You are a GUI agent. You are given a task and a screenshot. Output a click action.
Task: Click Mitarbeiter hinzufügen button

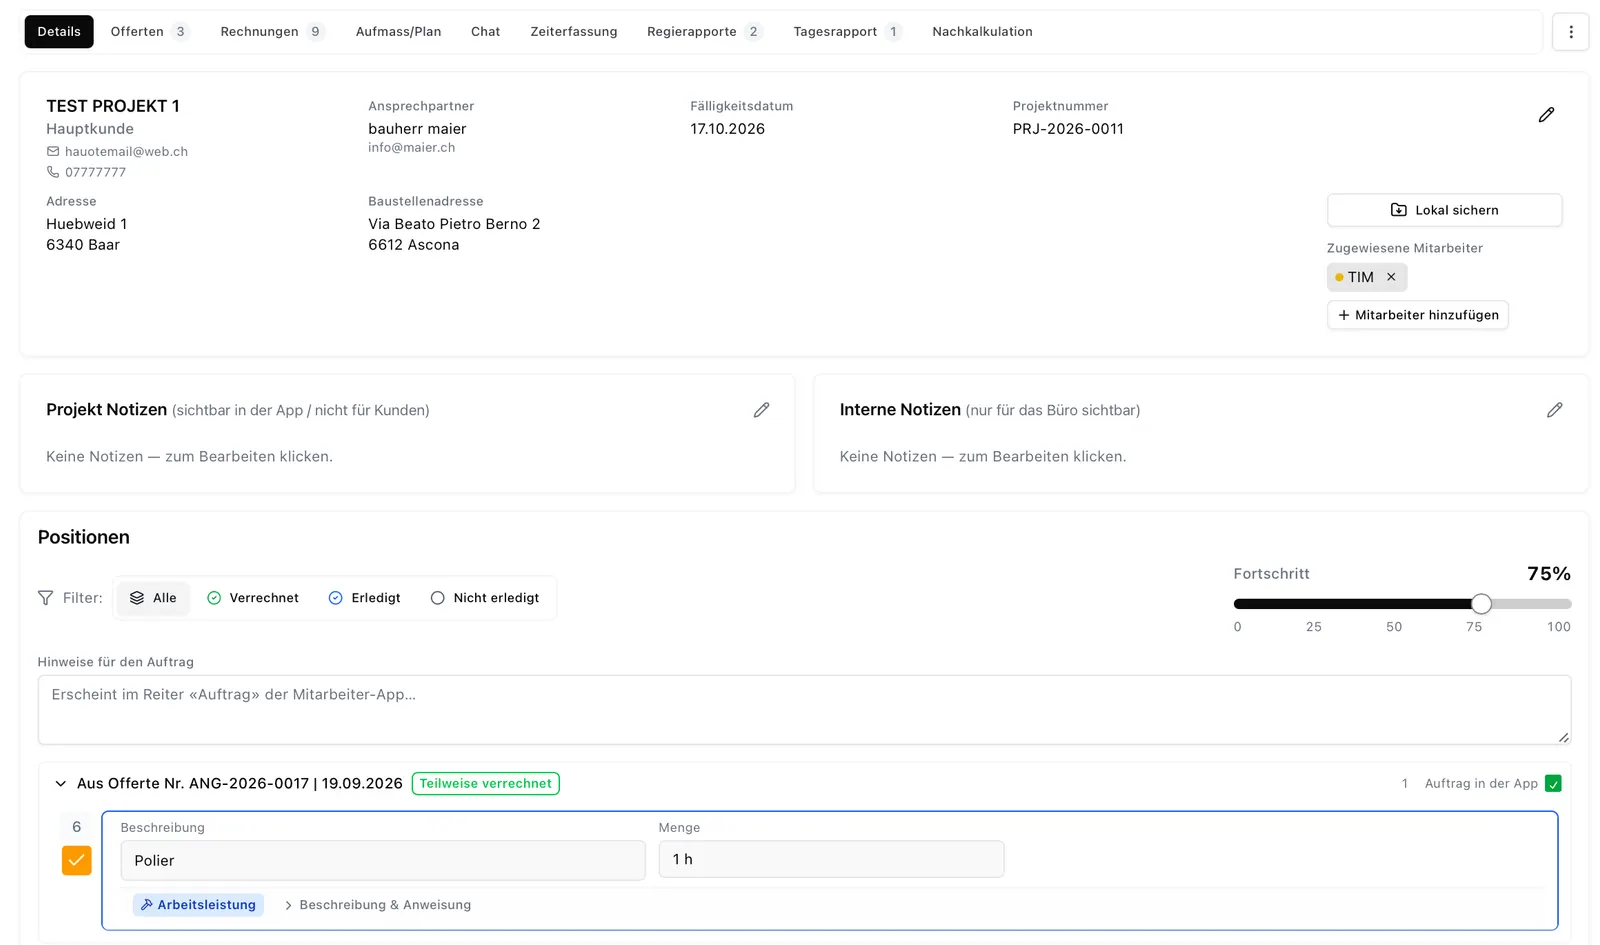pyautogui.click(x=1417, y=315)
